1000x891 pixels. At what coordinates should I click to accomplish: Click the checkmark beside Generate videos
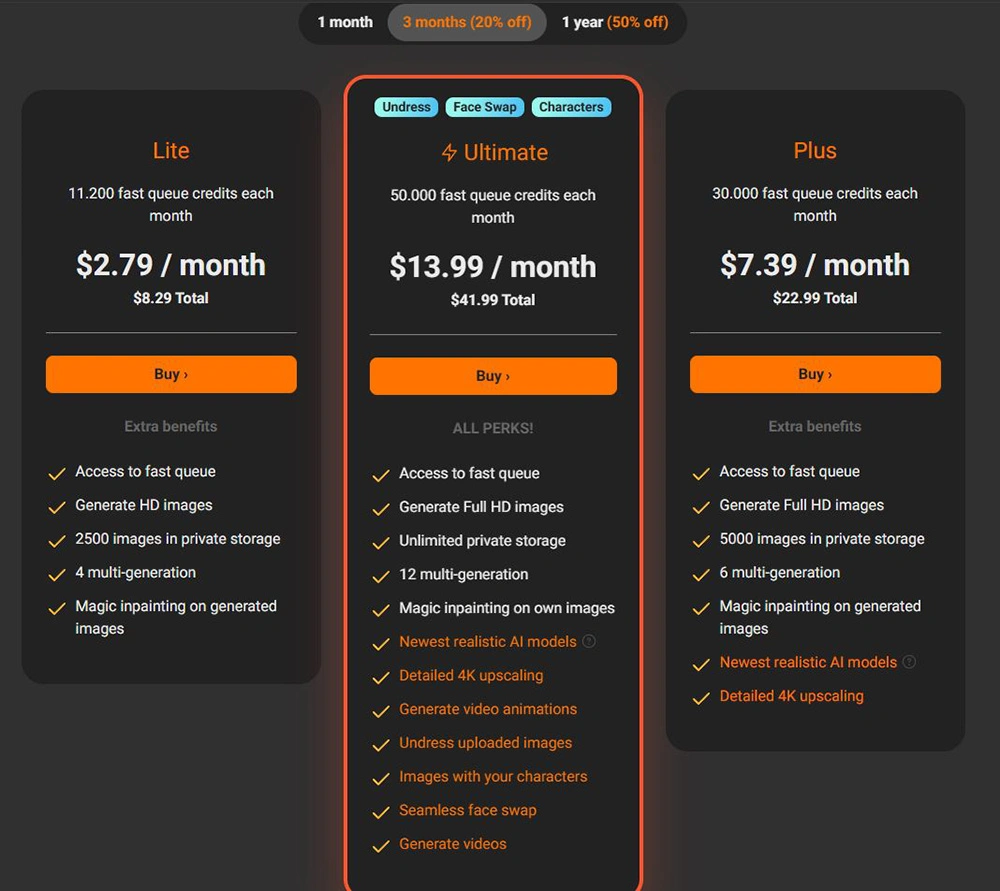(382, 844)
